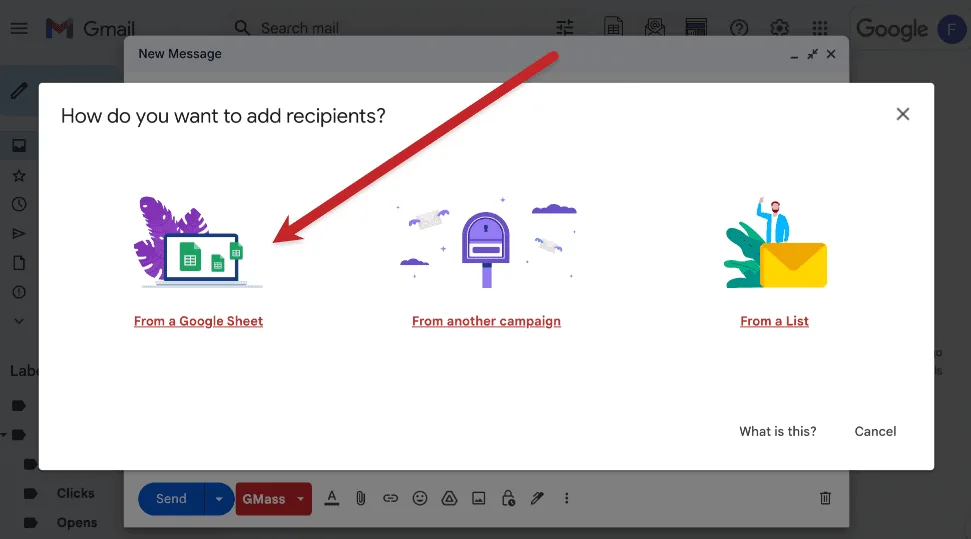Screen dimensions: 971x539
Task: Click the attach files paperclip icon
Action: click(361, 498)
